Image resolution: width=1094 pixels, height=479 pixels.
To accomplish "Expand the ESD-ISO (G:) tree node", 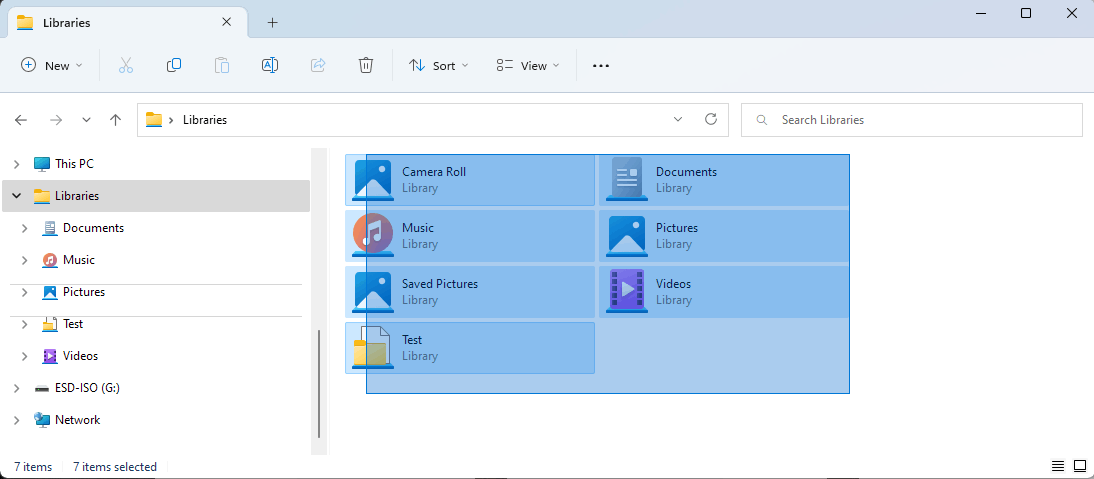I will click(17, 388).
